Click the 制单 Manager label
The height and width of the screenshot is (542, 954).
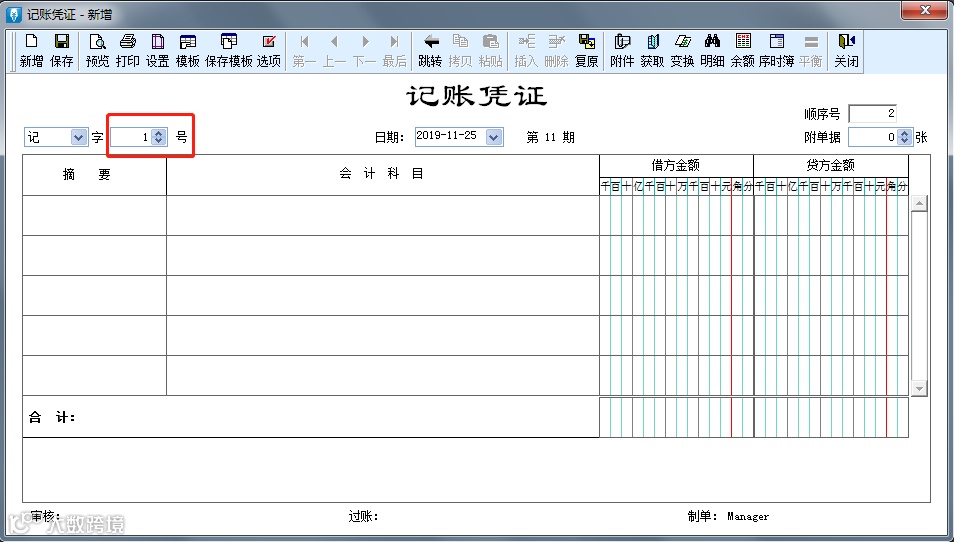[x=728, y=516]
